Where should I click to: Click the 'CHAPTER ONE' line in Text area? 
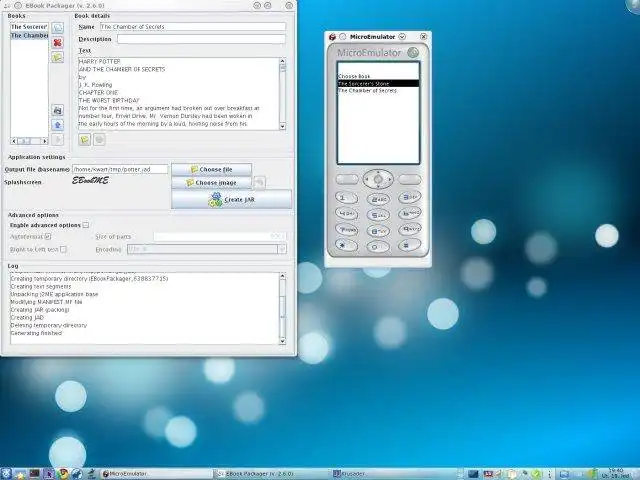coord(98,93)
